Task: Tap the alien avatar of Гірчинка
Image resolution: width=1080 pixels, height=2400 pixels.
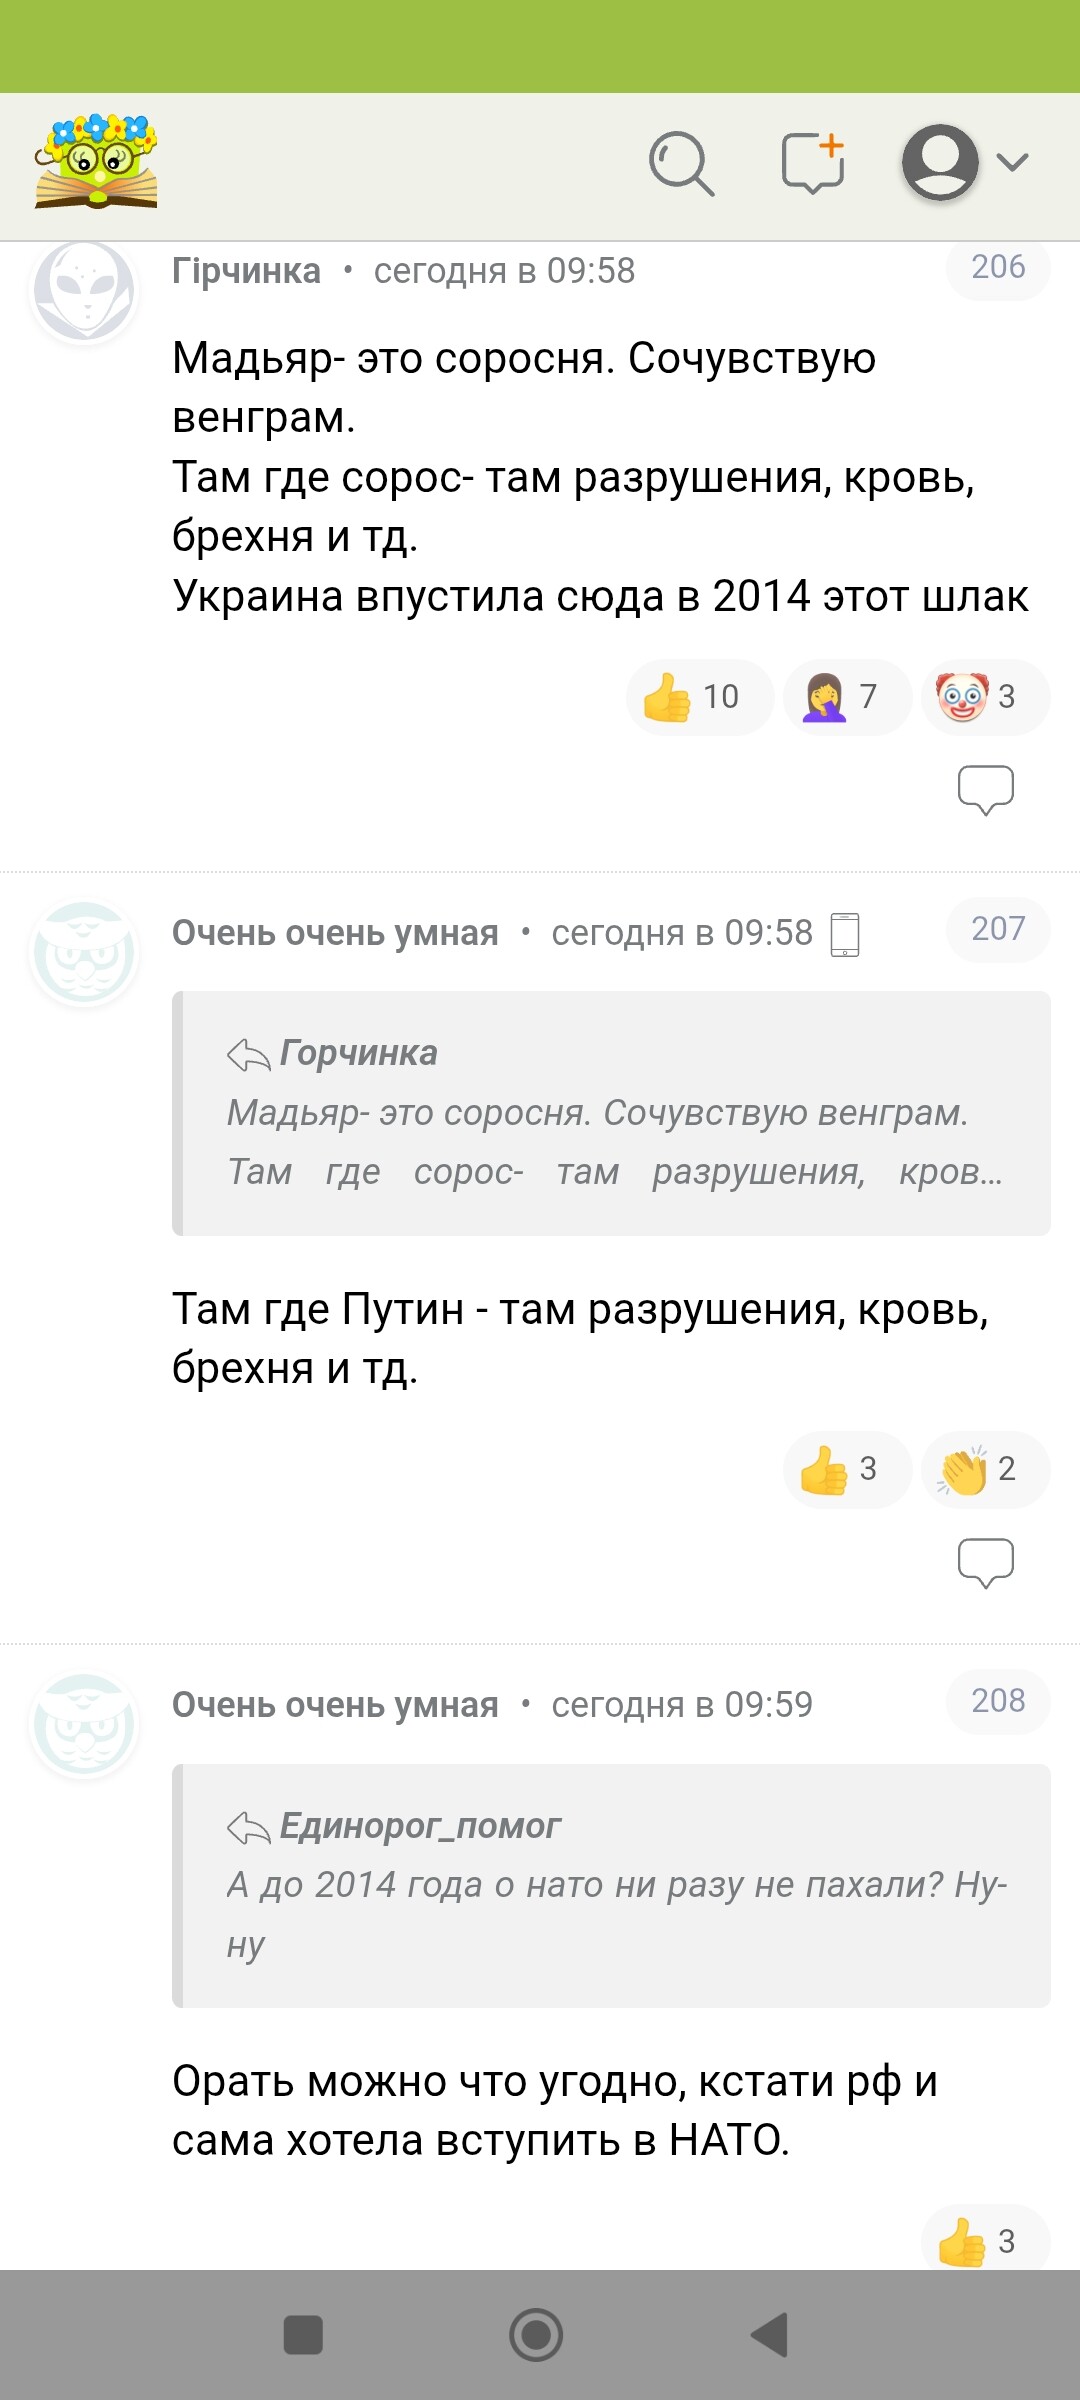Action: 84,290
